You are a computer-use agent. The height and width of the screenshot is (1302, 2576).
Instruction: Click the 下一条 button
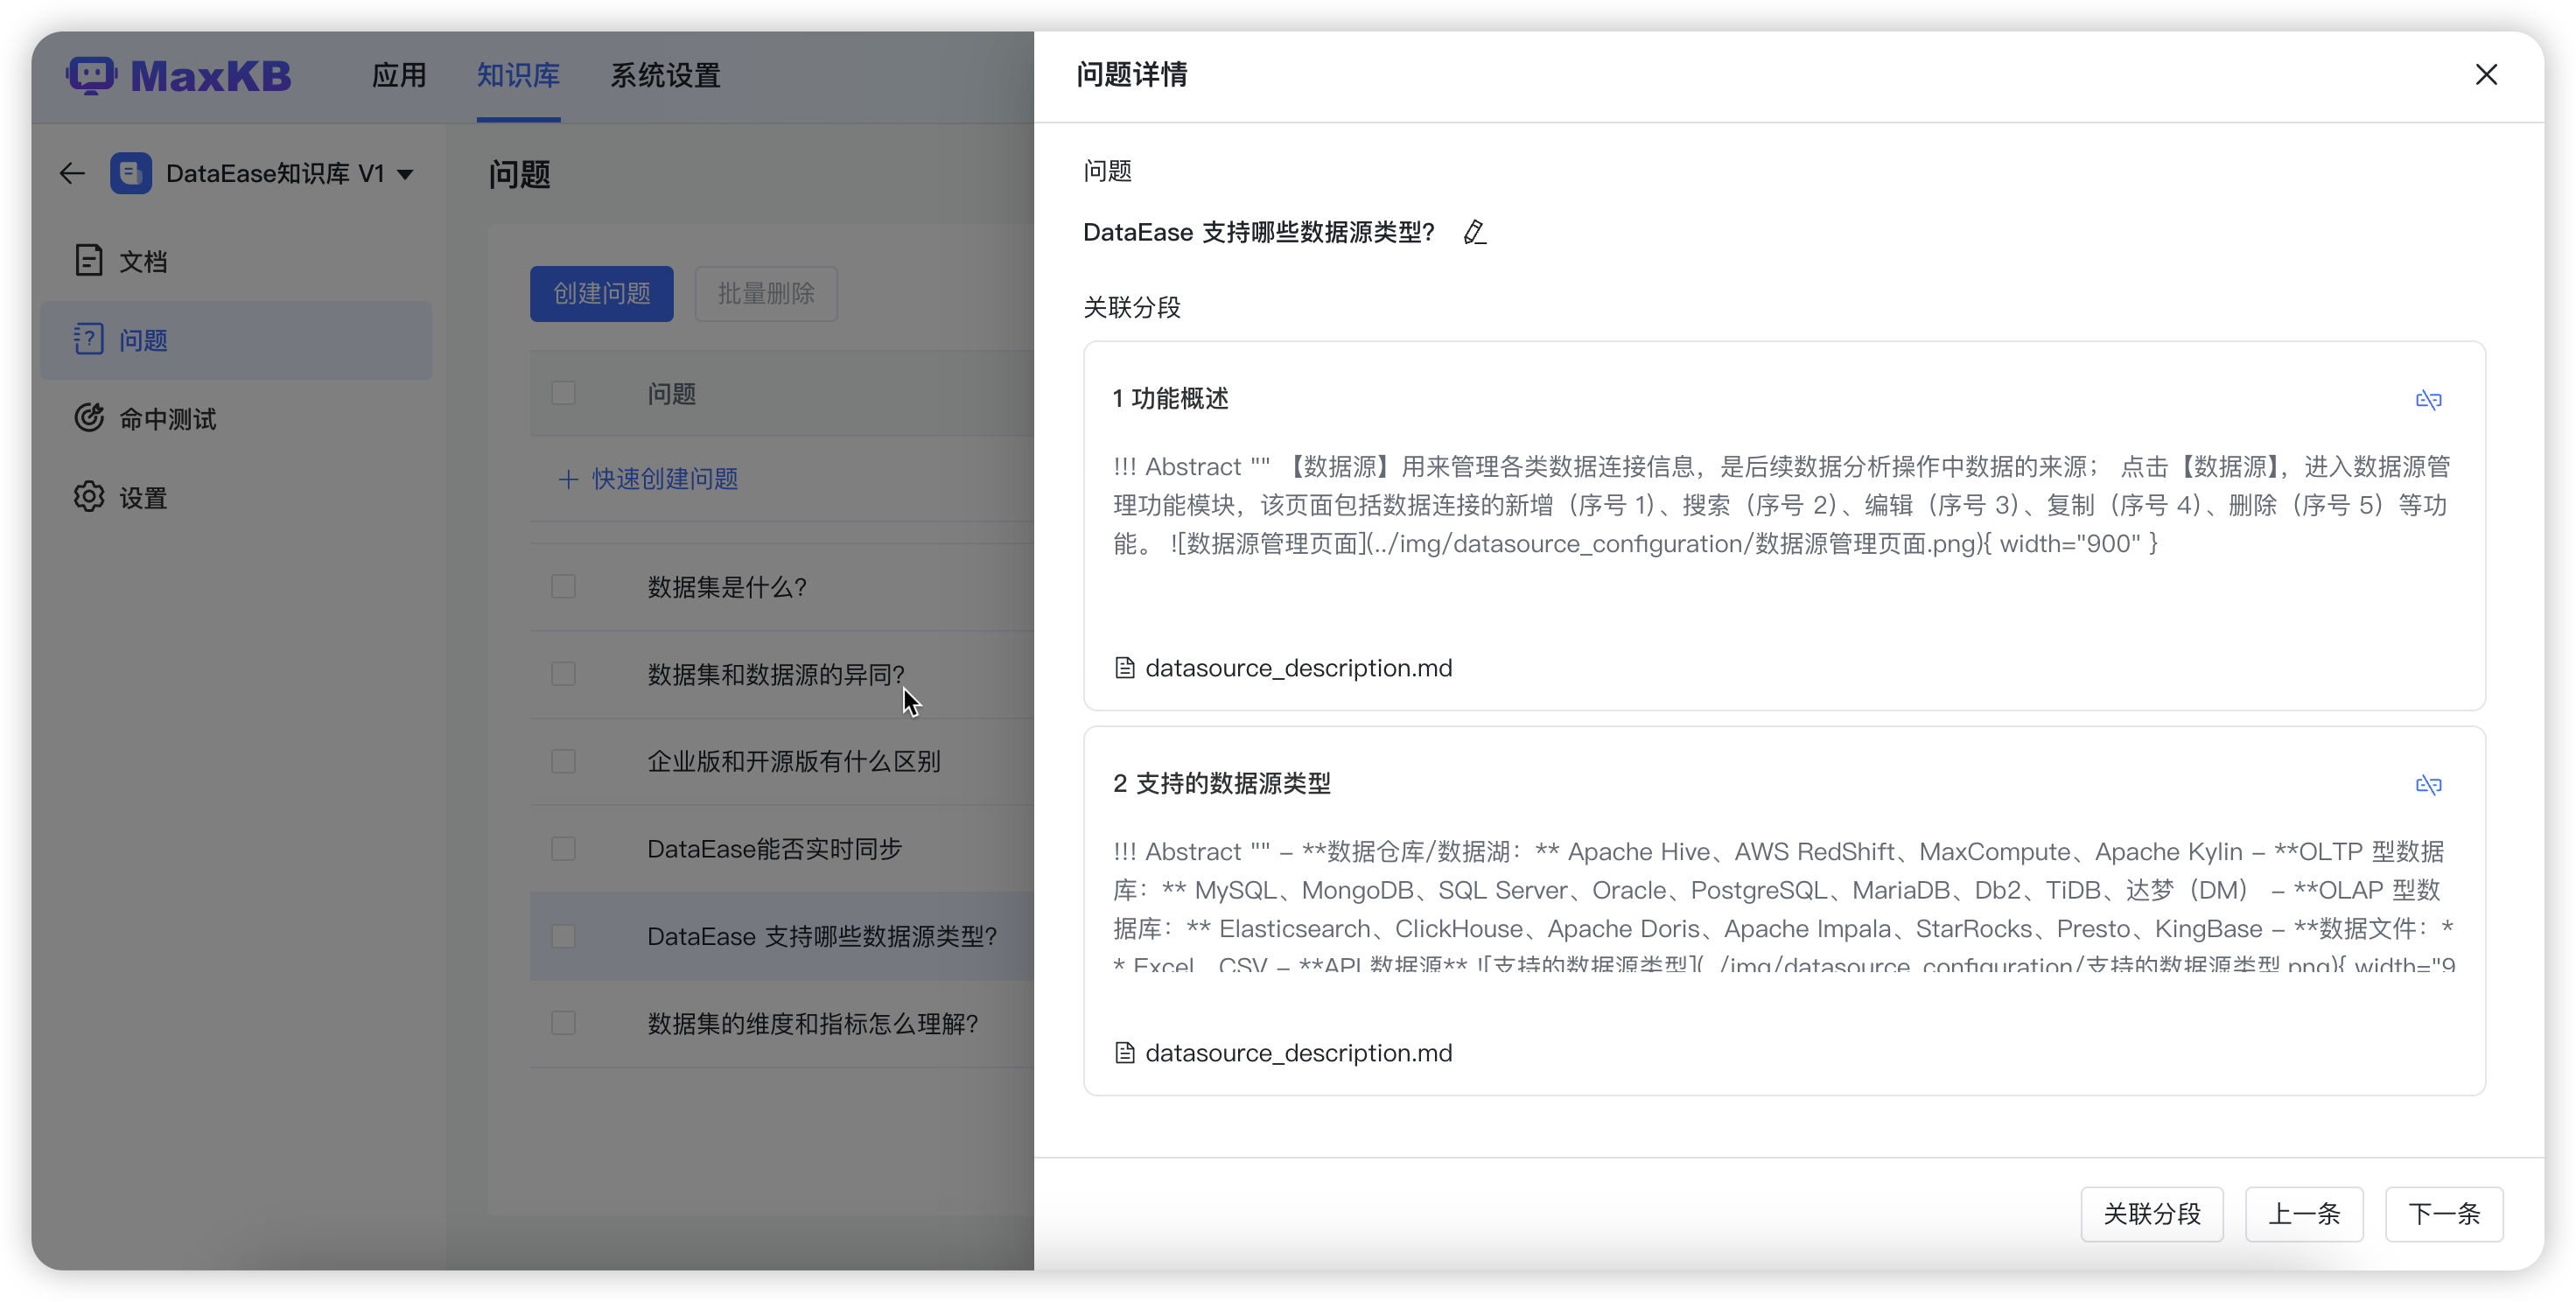2444,1214
